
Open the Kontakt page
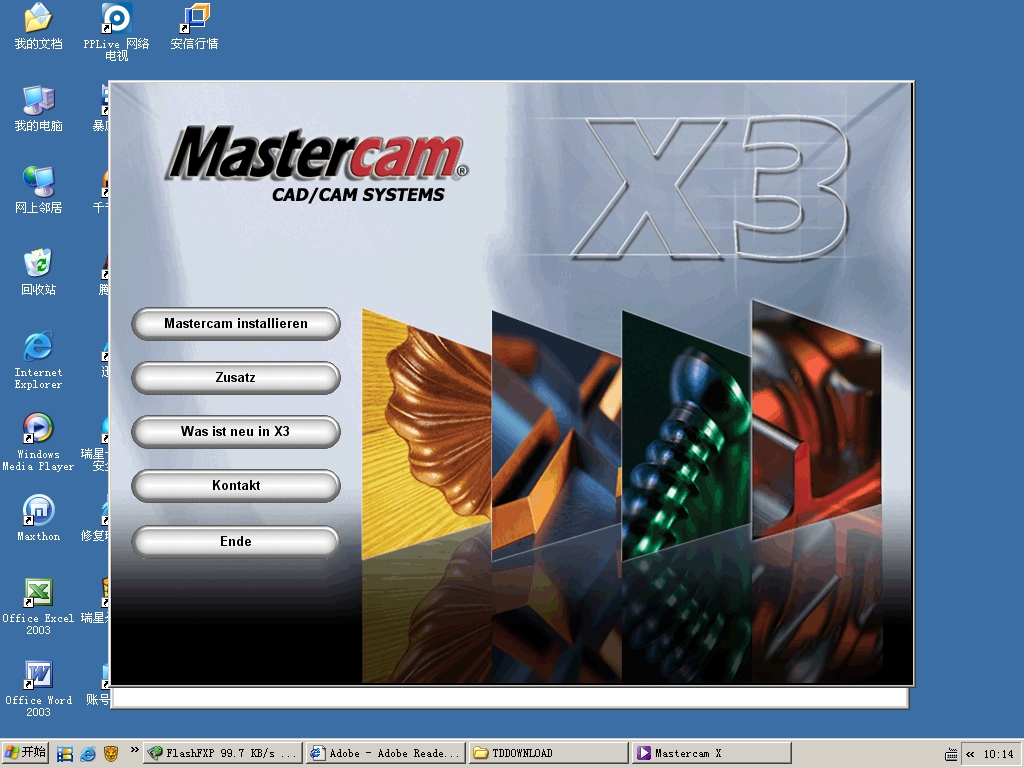coord(236,486)
